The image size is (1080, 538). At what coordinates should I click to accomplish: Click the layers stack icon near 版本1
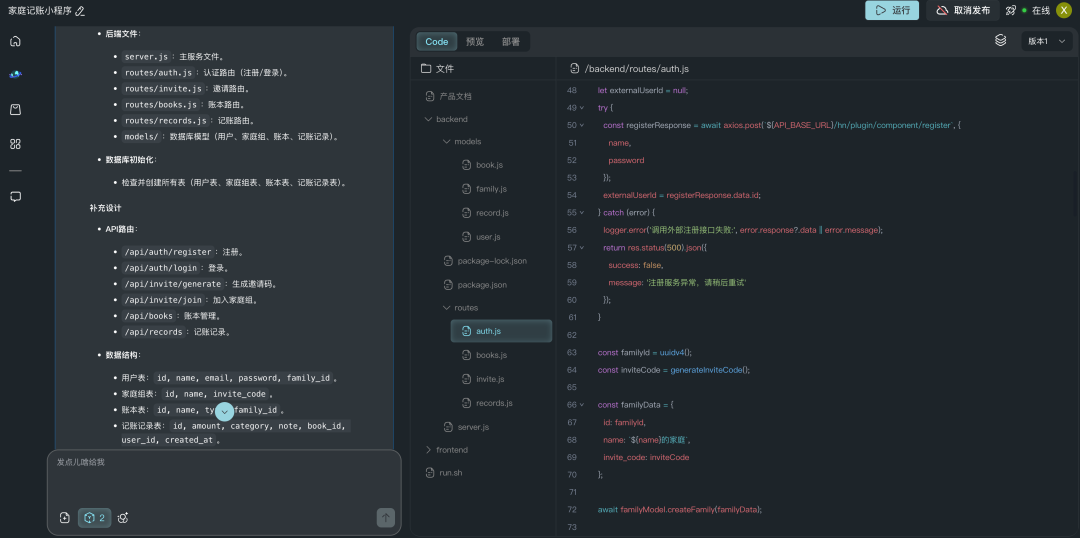pos(1001,41)
